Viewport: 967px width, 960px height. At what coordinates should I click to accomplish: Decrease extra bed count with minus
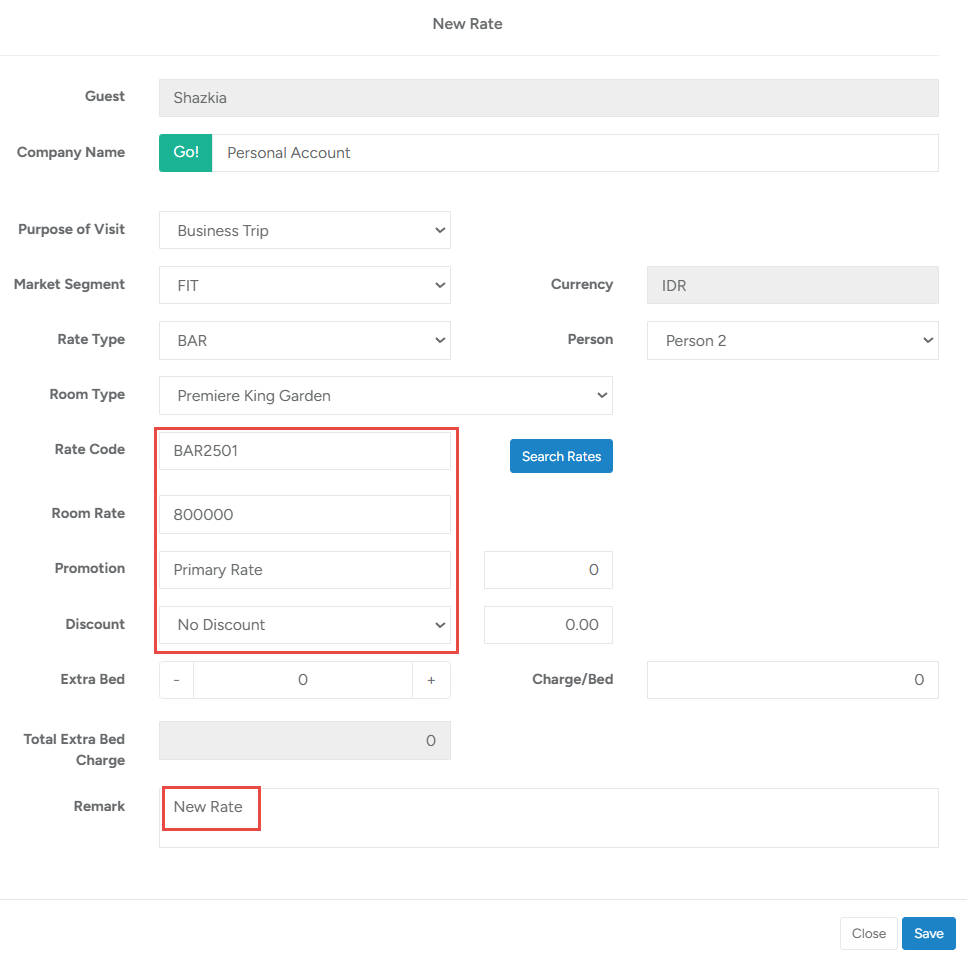(177, 680)
